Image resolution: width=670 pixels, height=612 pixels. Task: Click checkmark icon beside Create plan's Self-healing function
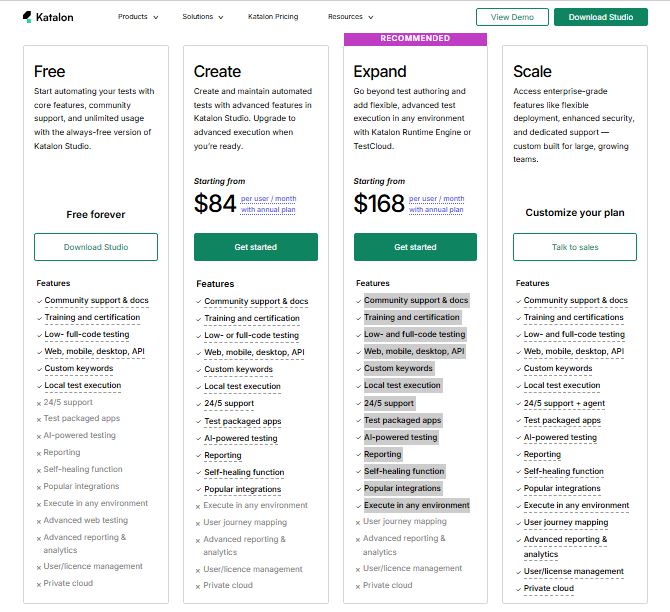[x=199, y=472]
